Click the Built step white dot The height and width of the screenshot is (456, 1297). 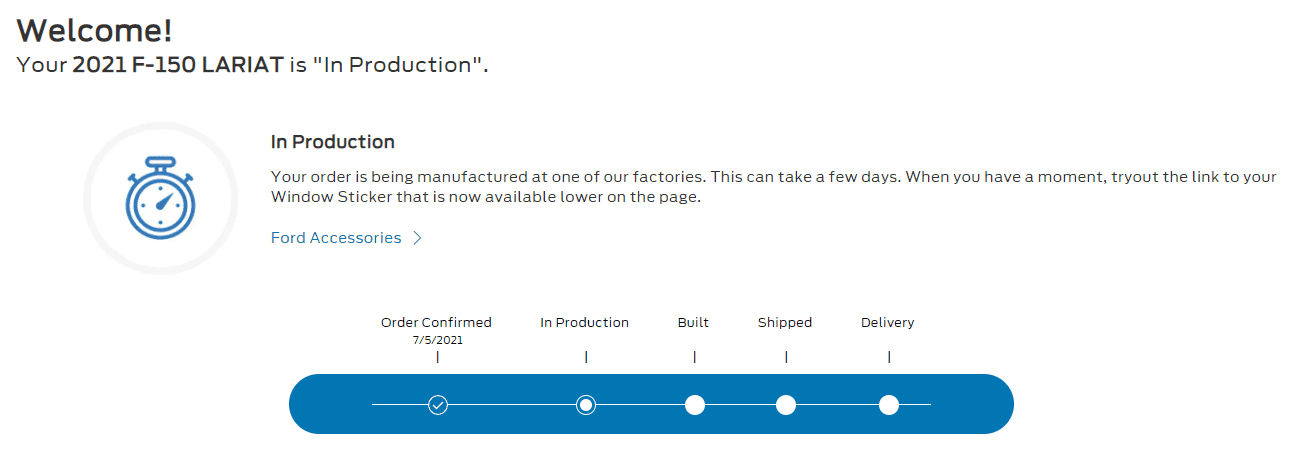(695, 405)
